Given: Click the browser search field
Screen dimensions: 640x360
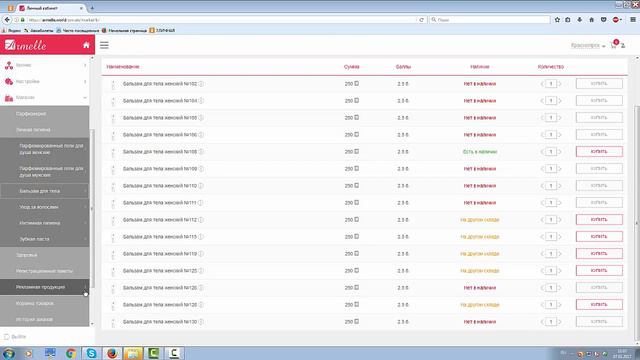Looking at the screenshot, I should pos(490,20).
